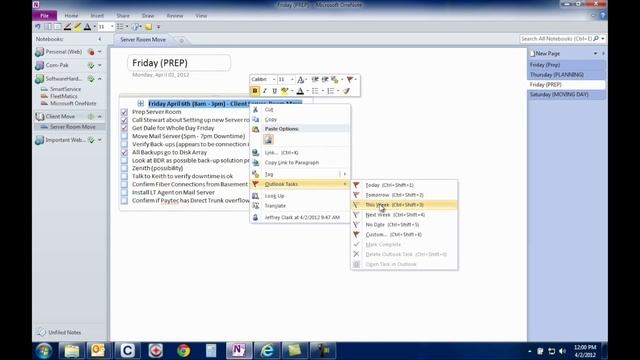
Task: Apply text highlight color in mini toolbar
Action: (x=284, y=91)
